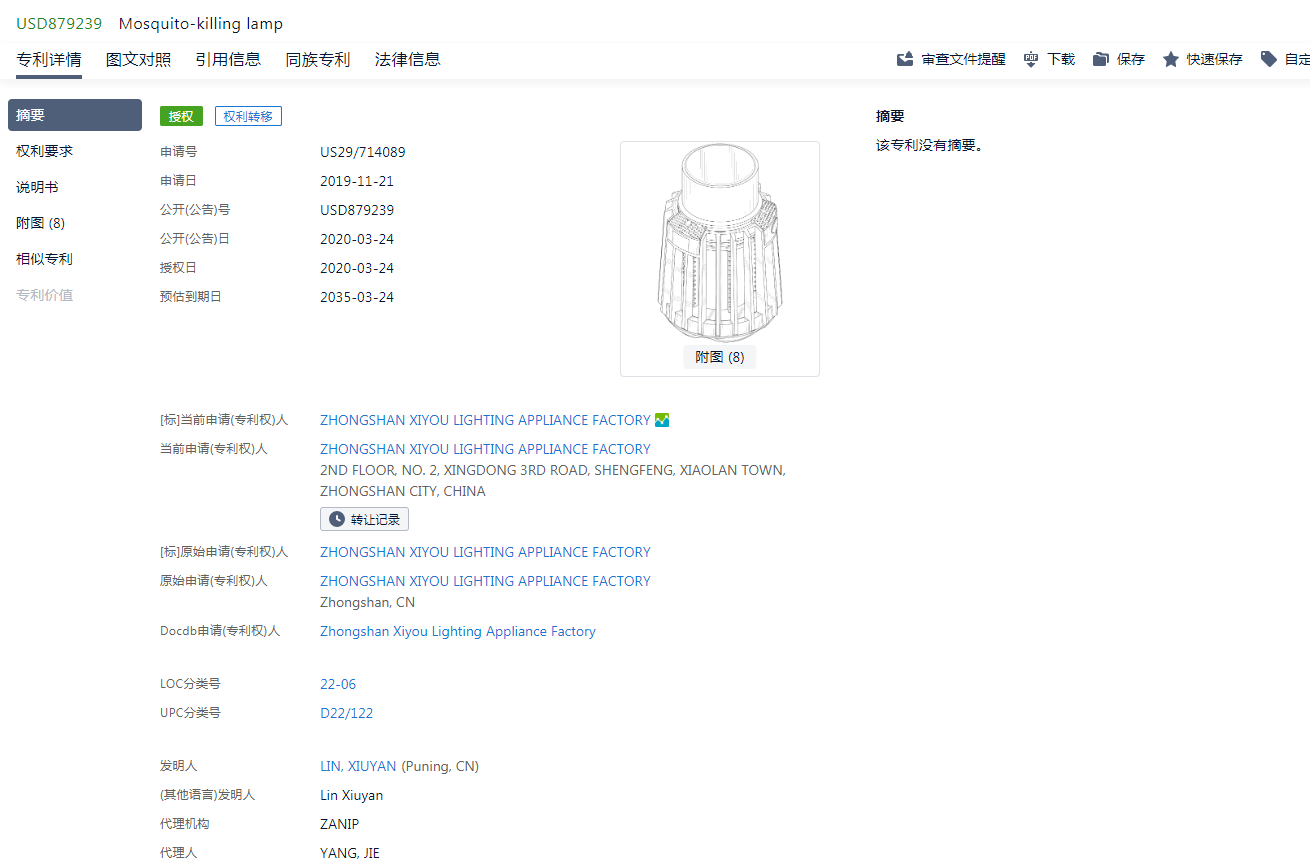Click the 快速保存 star icon

1171,59
